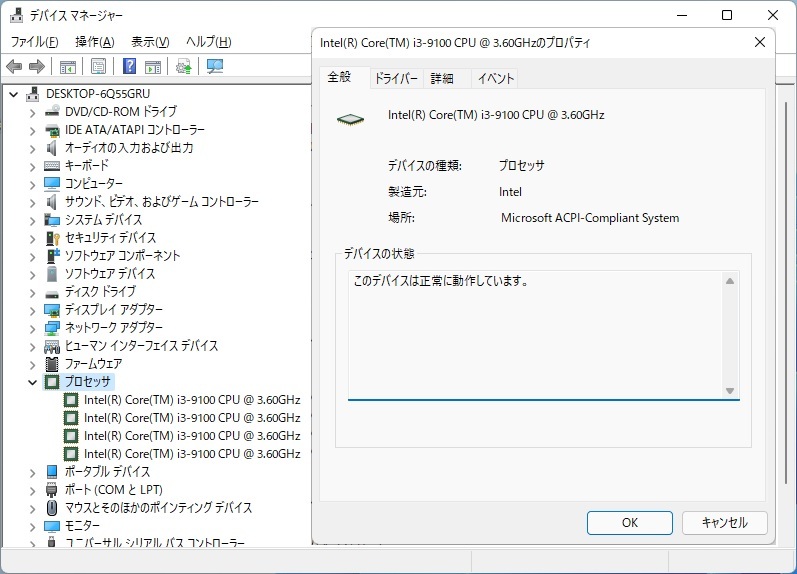Expand the ネットワーク アダプター category
Screen dimensions: 797x574
33,328
